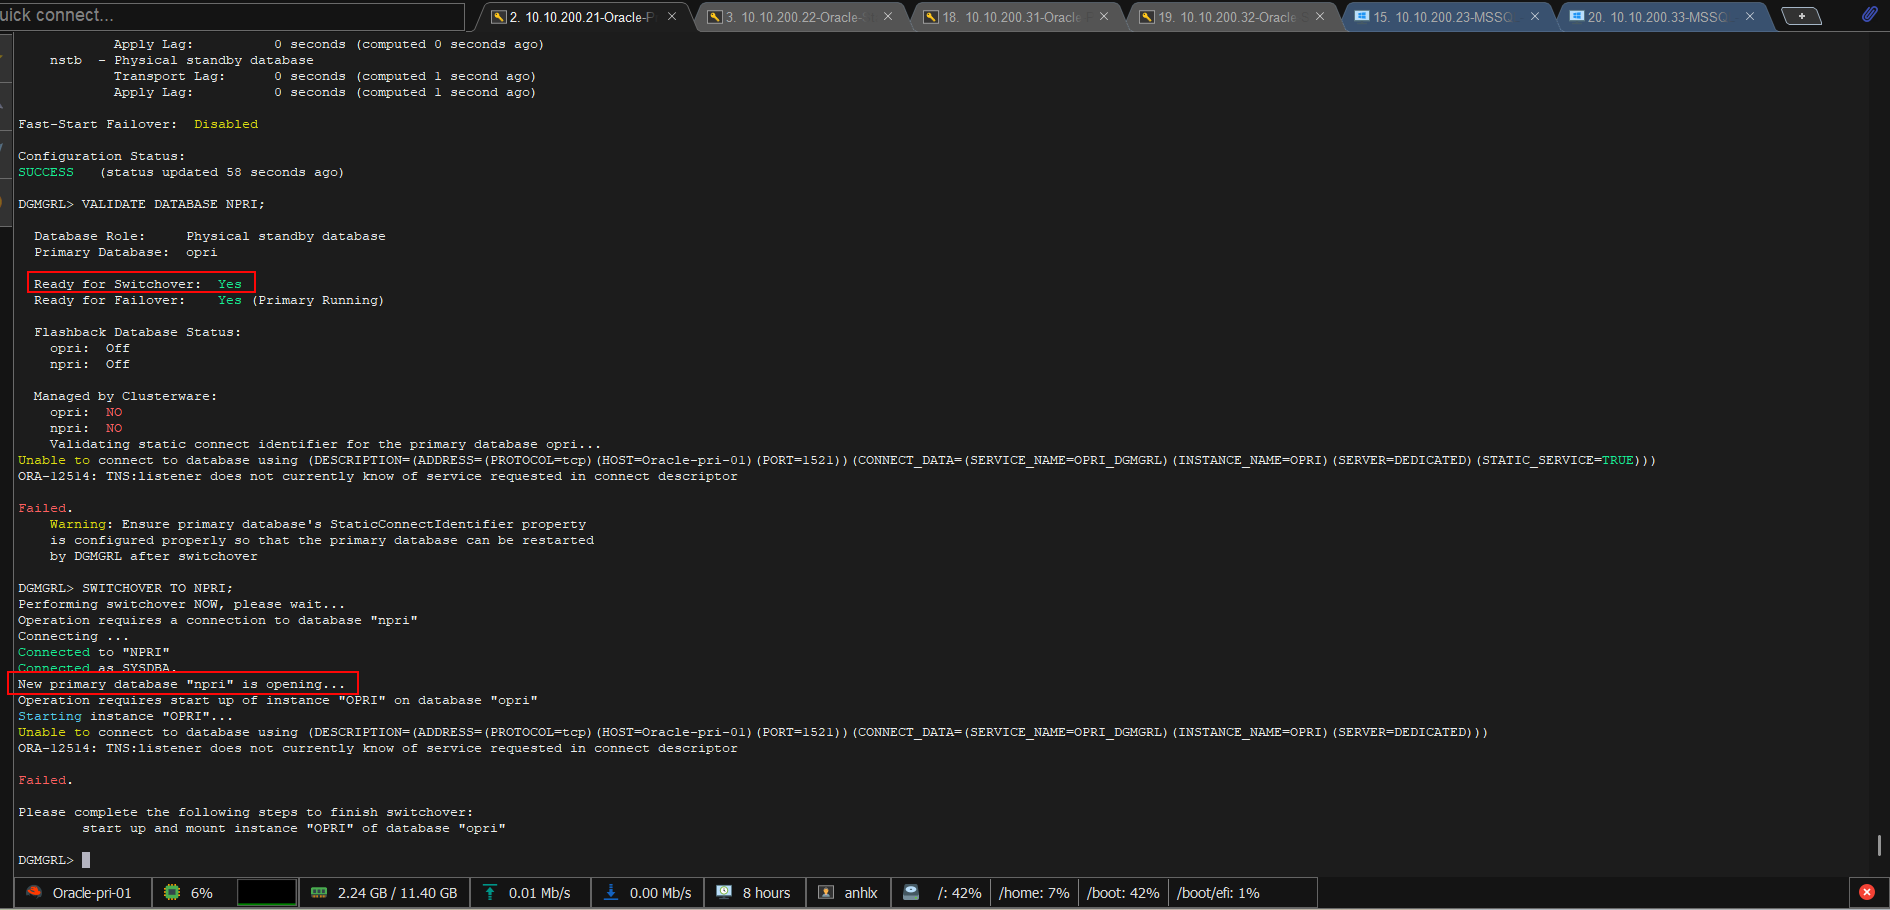The width and height of the screenshot is (1890, 910).
Task: Close the 10.10.200.21-Oracle tab
Action: 672,16
